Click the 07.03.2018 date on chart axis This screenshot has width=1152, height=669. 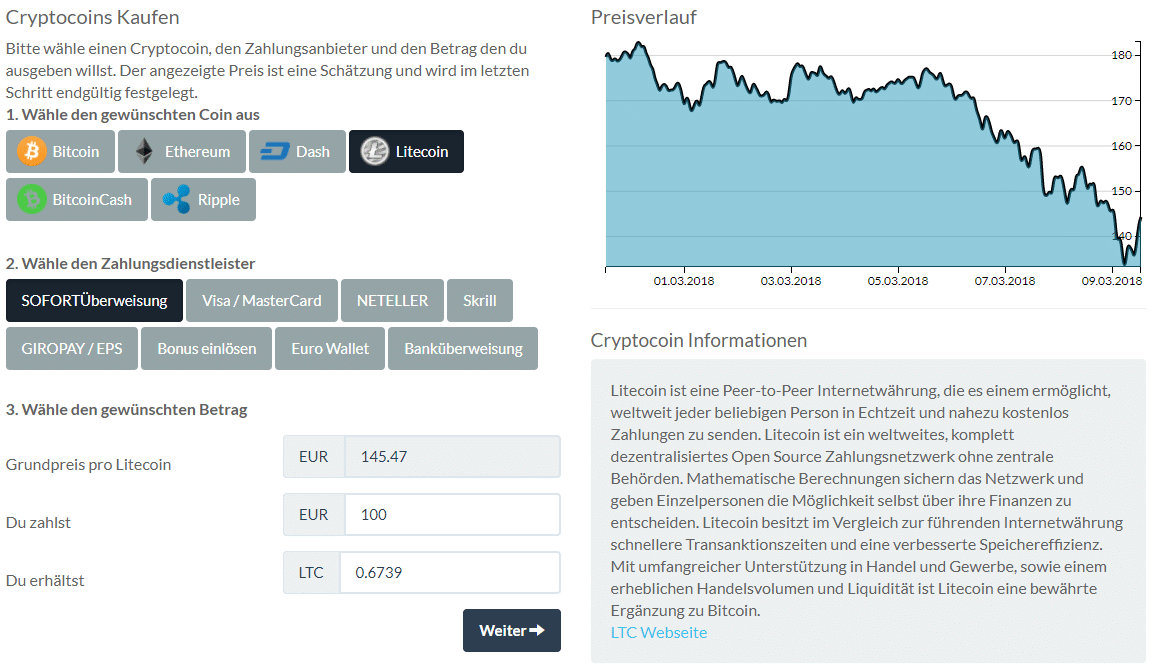point(1004,281)
